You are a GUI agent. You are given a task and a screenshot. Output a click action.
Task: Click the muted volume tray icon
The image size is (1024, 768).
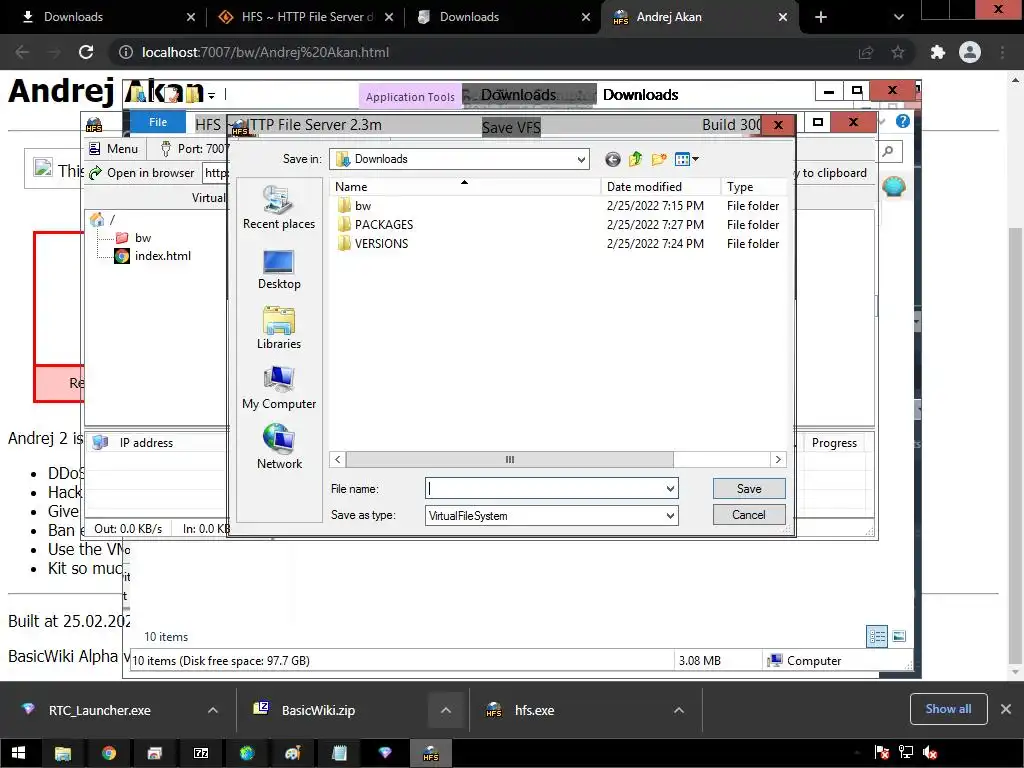(x=929, y=753)
